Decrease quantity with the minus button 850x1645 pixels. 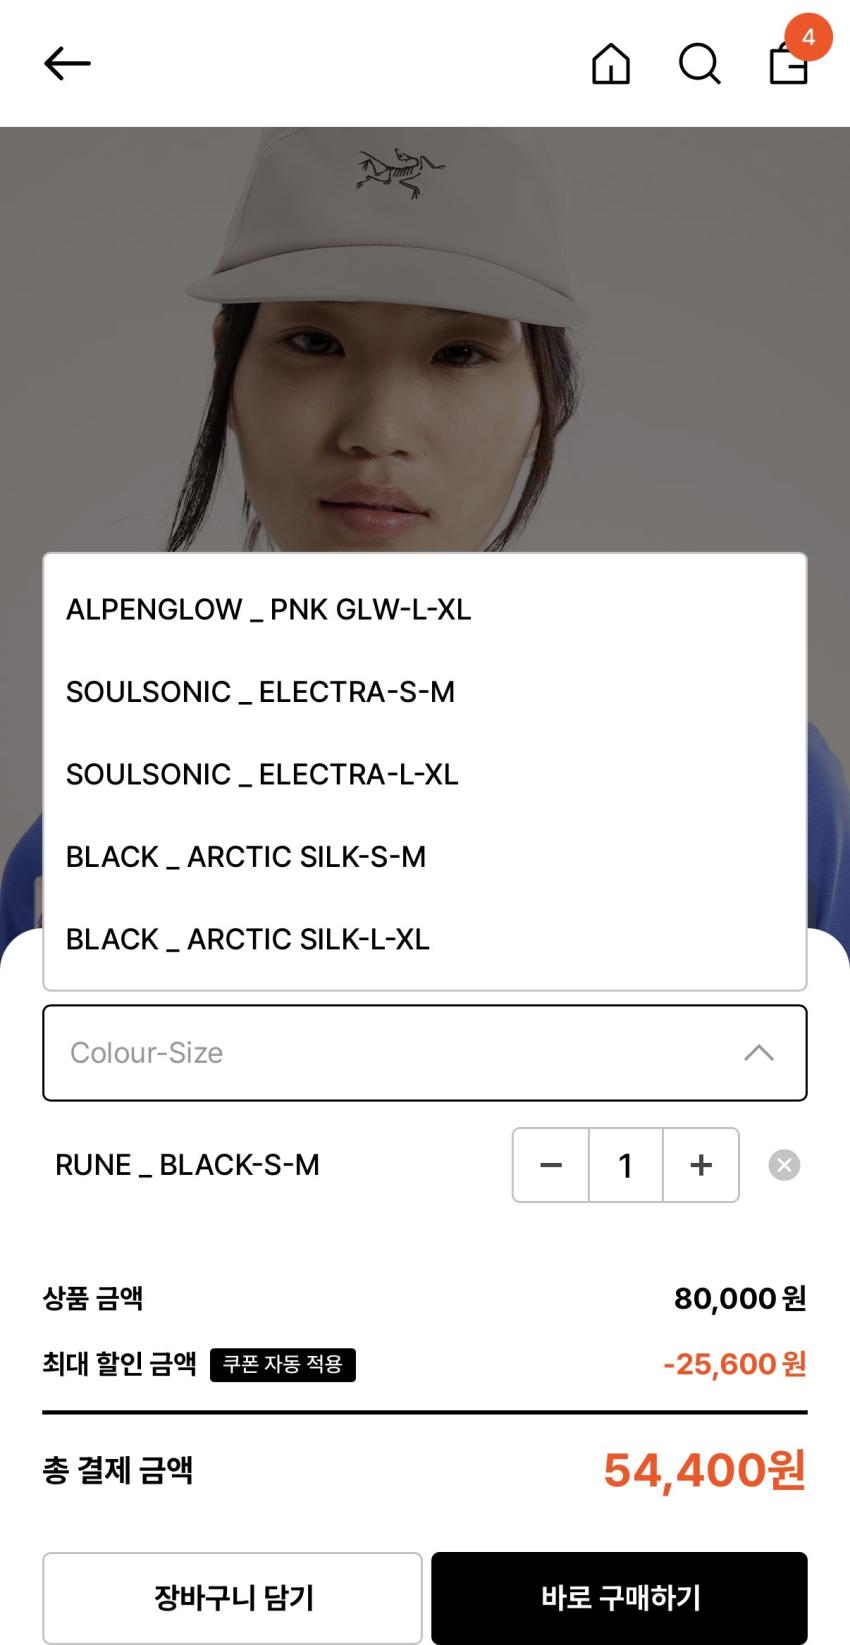click(551, 1165)
